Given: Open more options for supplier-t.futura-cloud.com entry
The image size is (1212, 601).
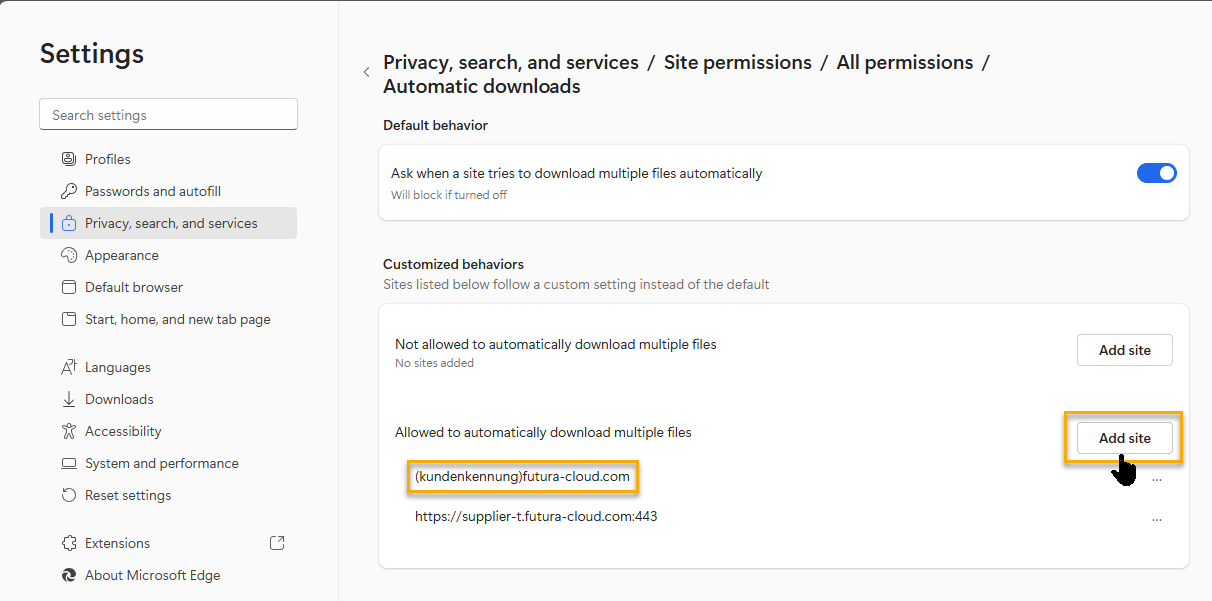Looking at the screenshot, I should coord(1156,520).
